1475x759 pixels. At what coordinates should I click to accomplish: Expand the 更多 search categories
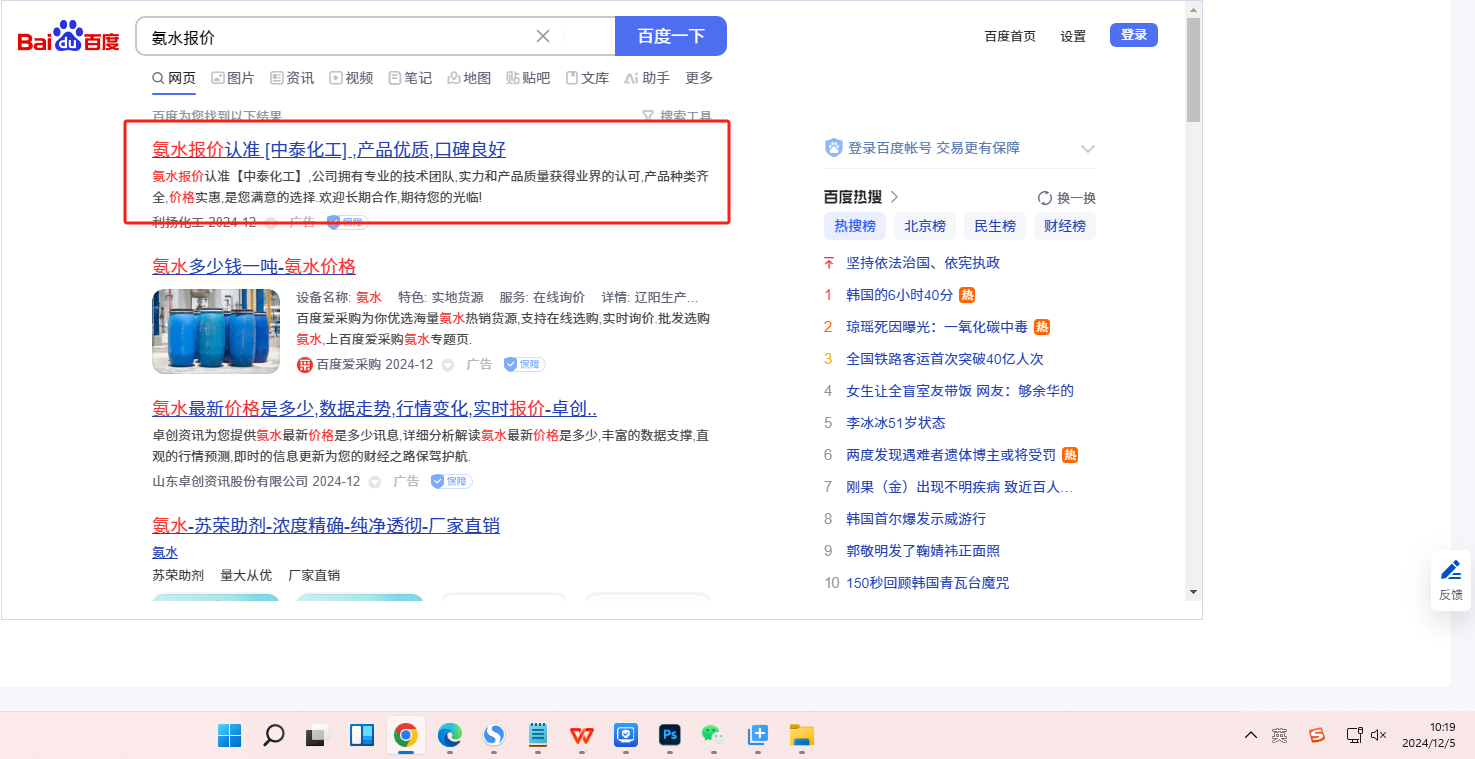click(699, 78)
